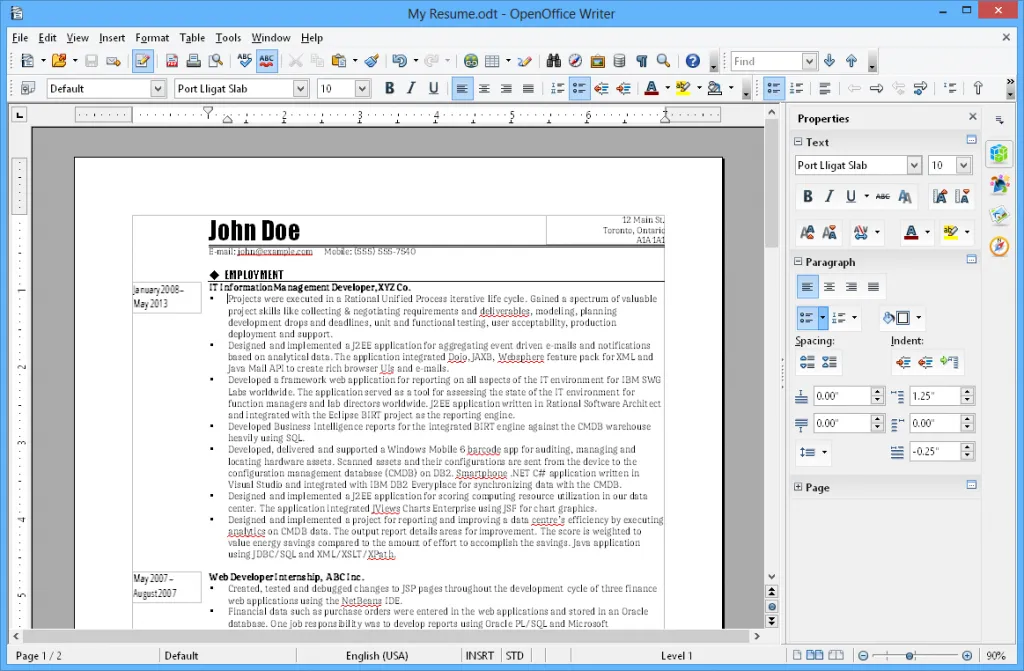Select the Undo arrow icon
The height and width of the screenshot is (671, 1024).
[x=401, y=59]
